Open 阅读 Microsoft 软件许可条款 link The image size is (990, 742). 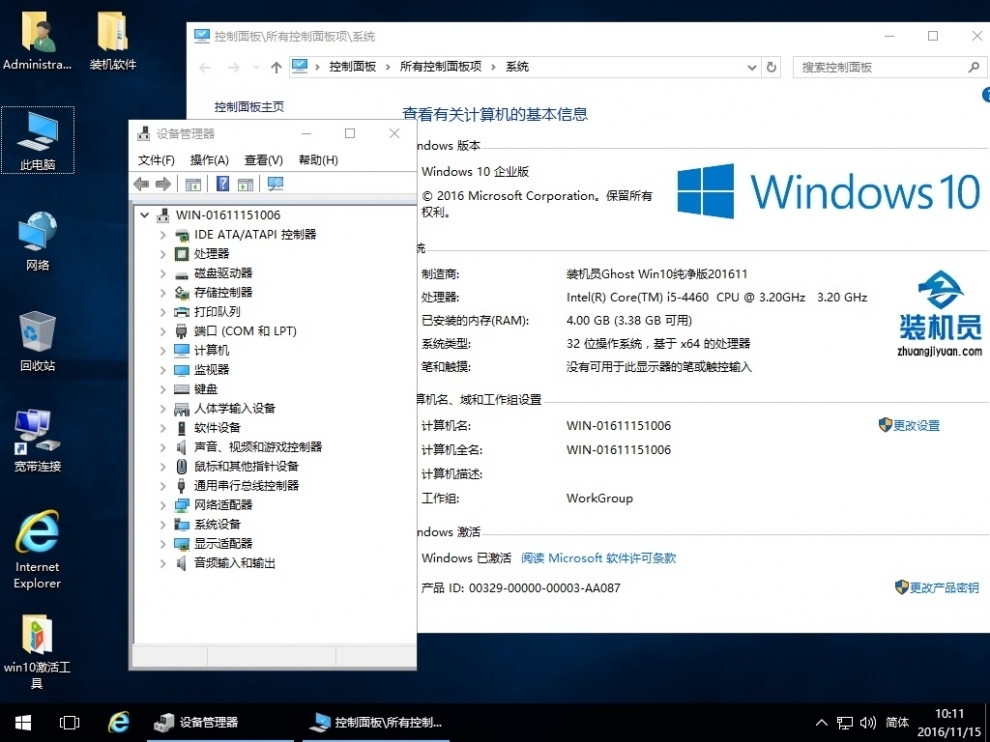(x=598, y=558)
